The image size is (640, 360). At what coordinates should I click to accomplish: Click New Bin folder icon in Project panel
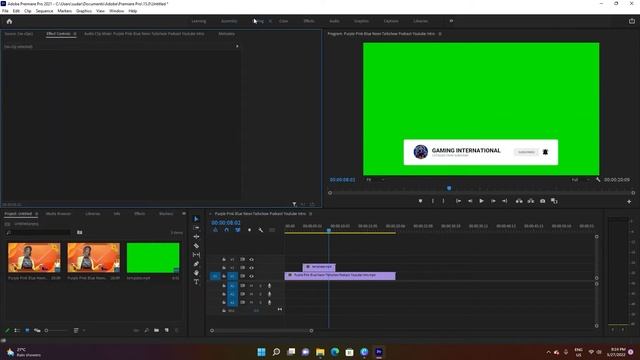[157, 330]
